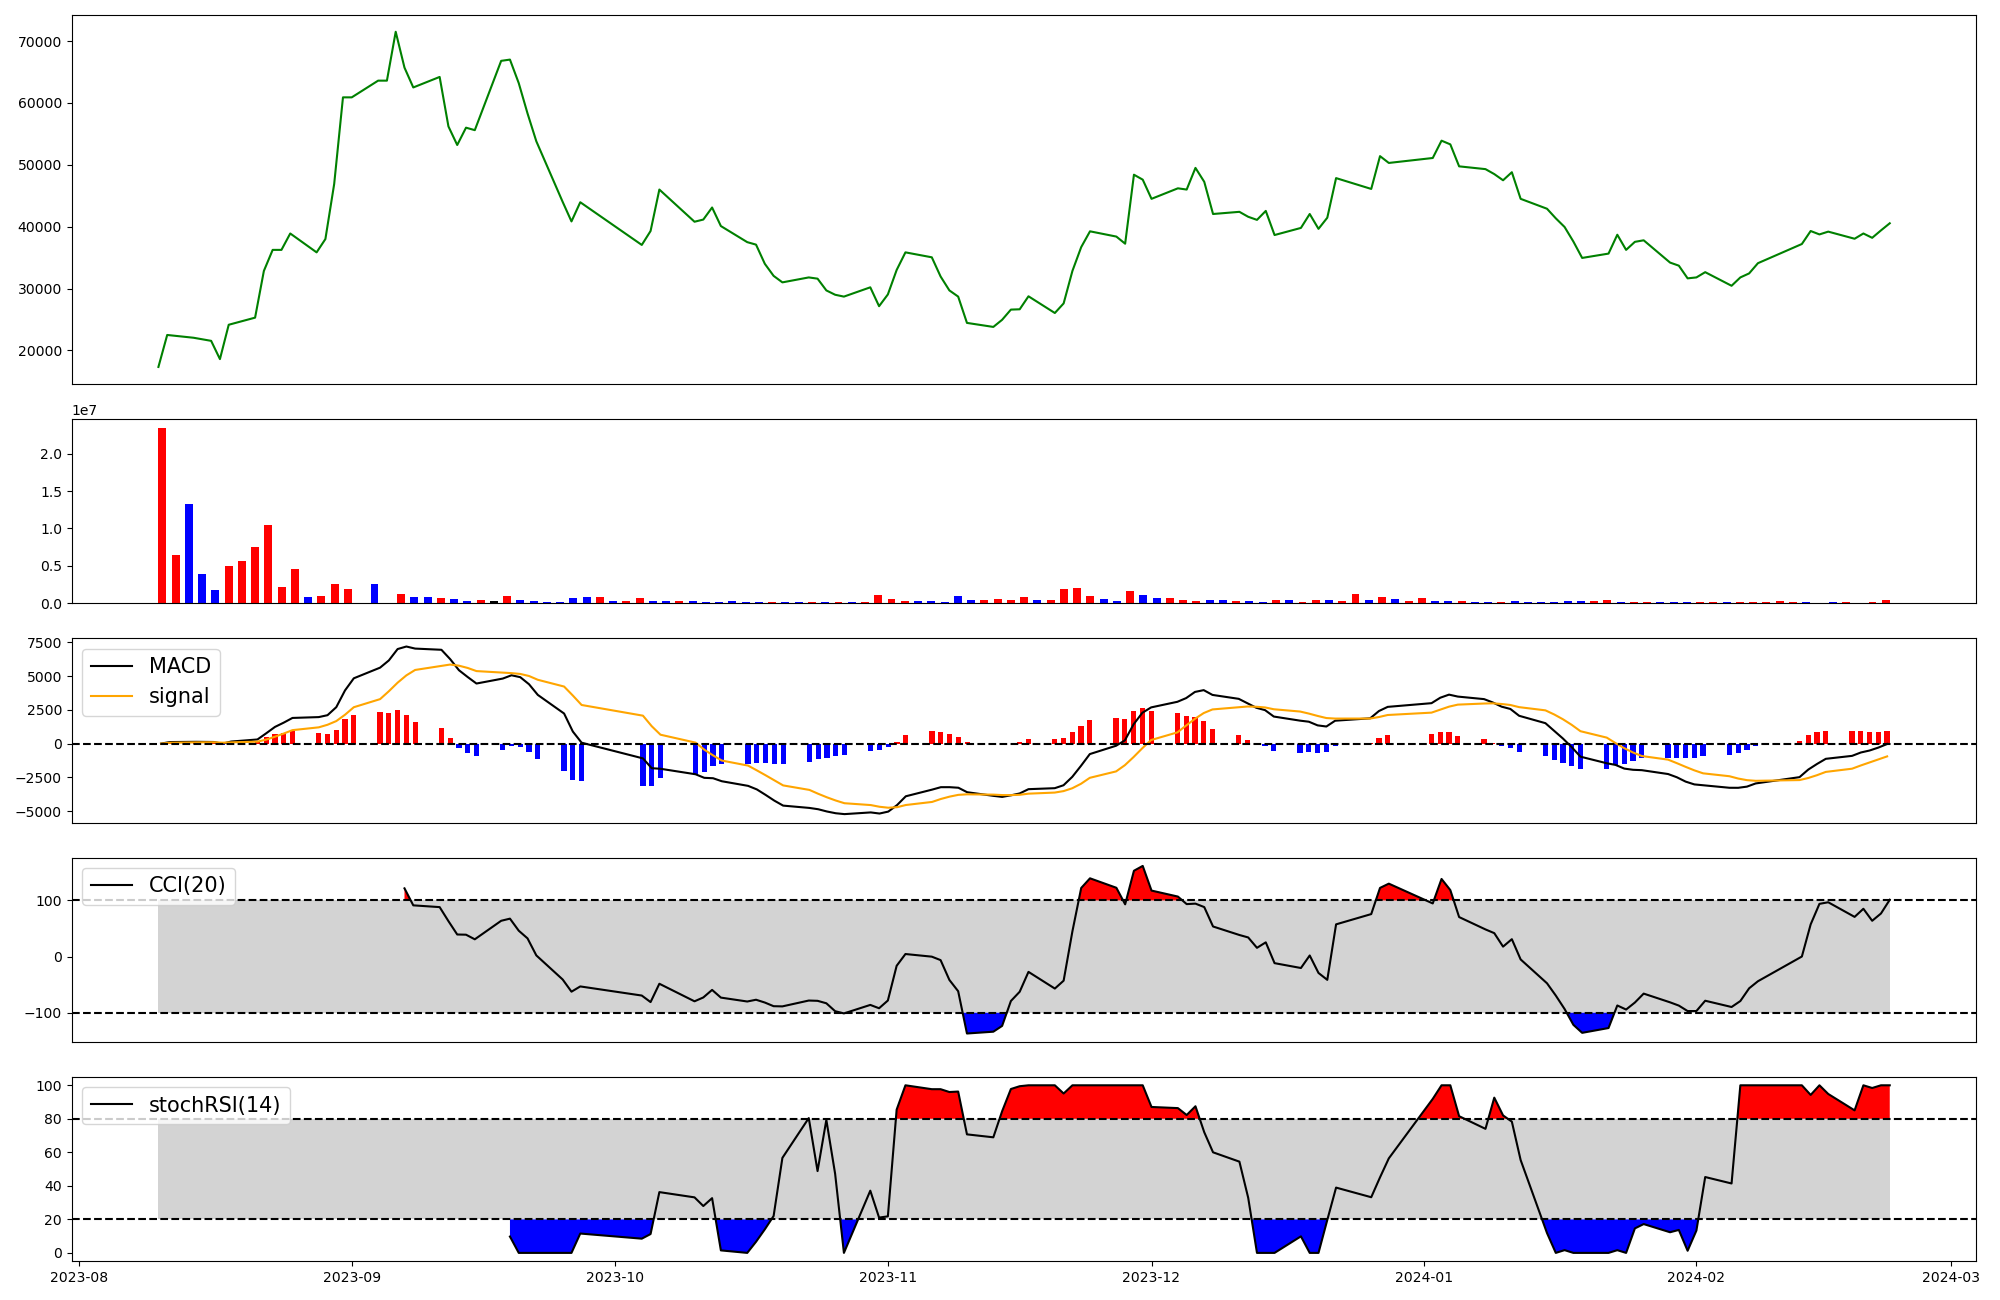Click the 1e7 volume scale label
The height and width of the screenshot is (1300, 2000).
84,410
